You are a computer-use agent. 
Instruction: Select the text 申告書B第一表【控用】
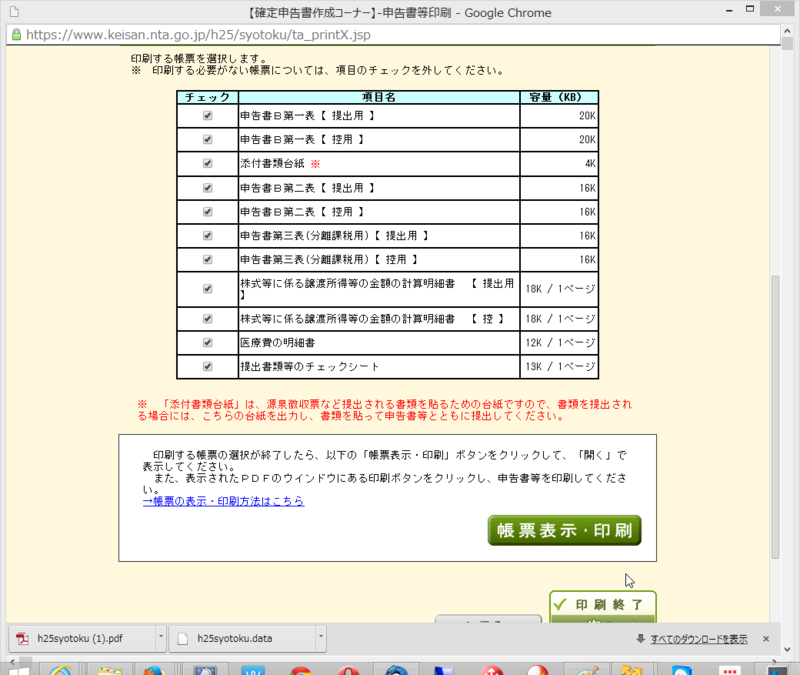[x=303, y=140]
